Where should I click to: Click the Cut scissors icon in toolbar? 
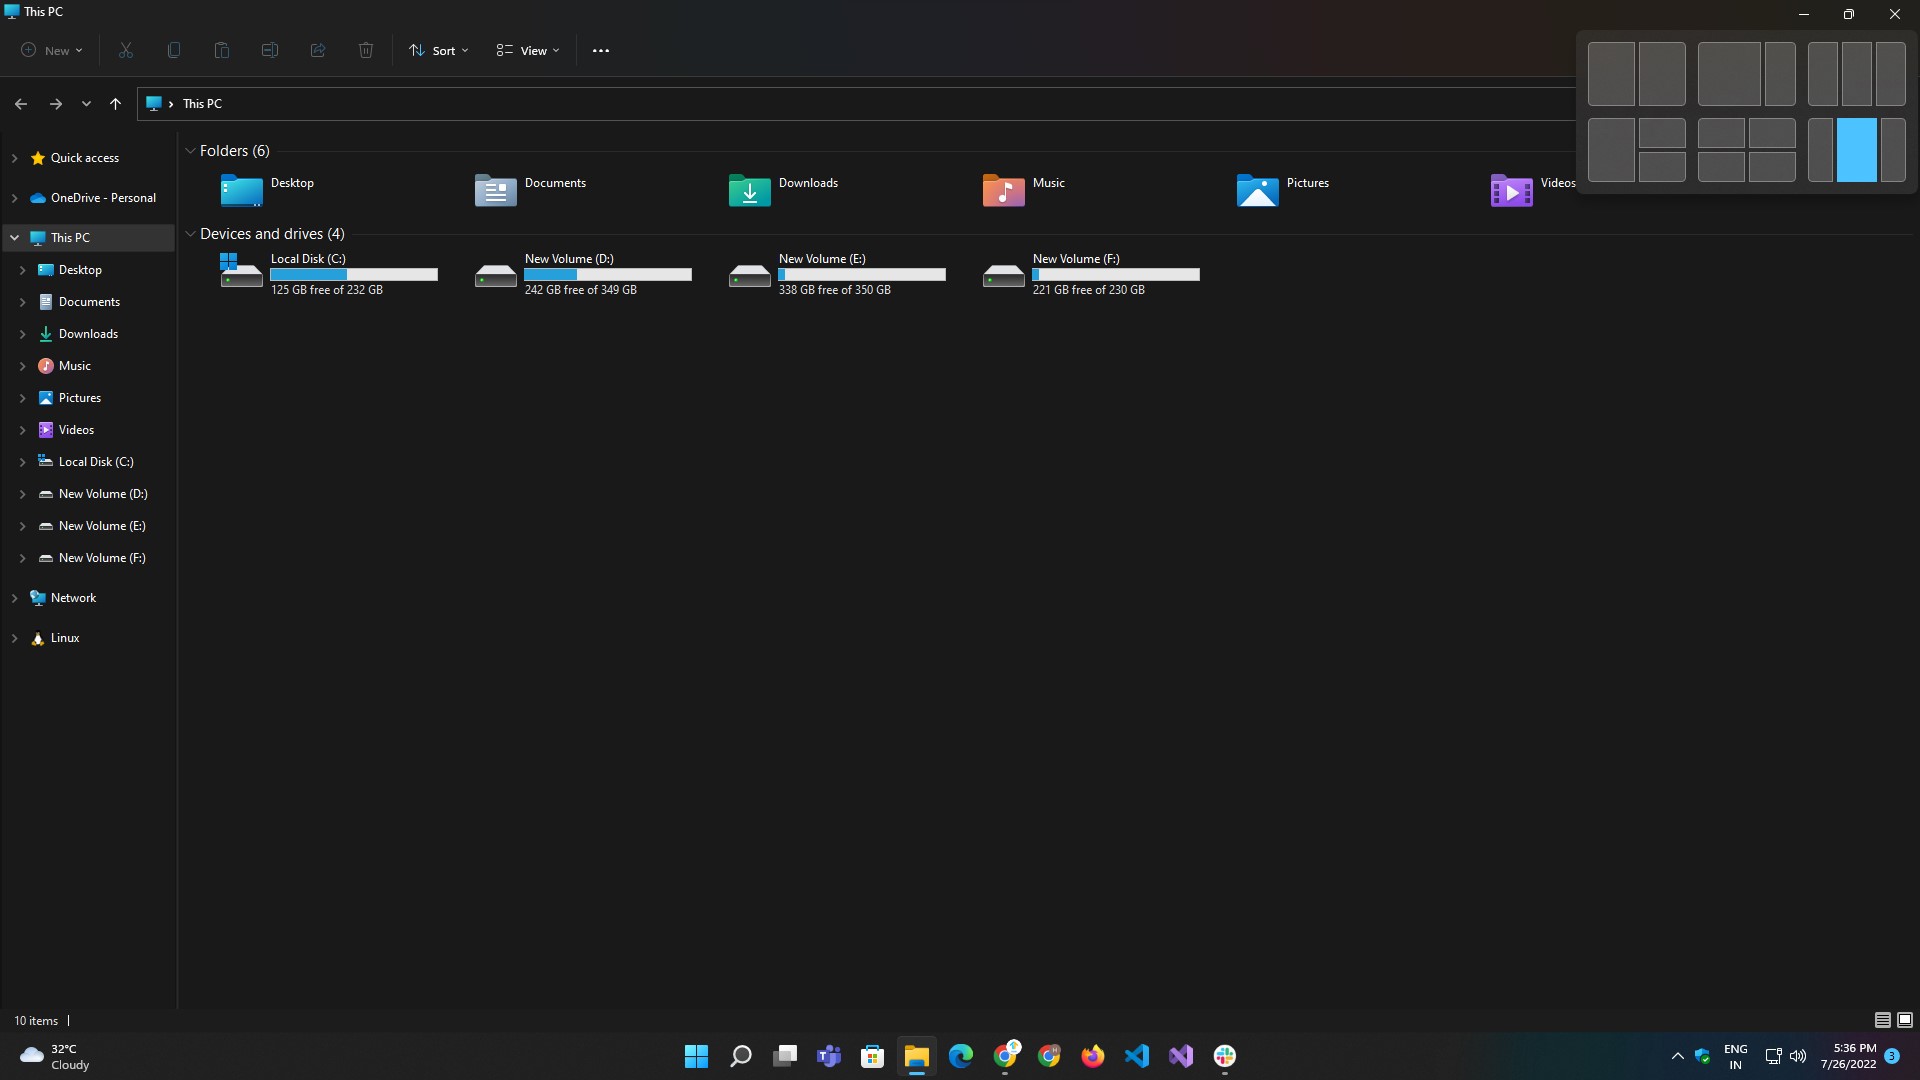point(126,50)
